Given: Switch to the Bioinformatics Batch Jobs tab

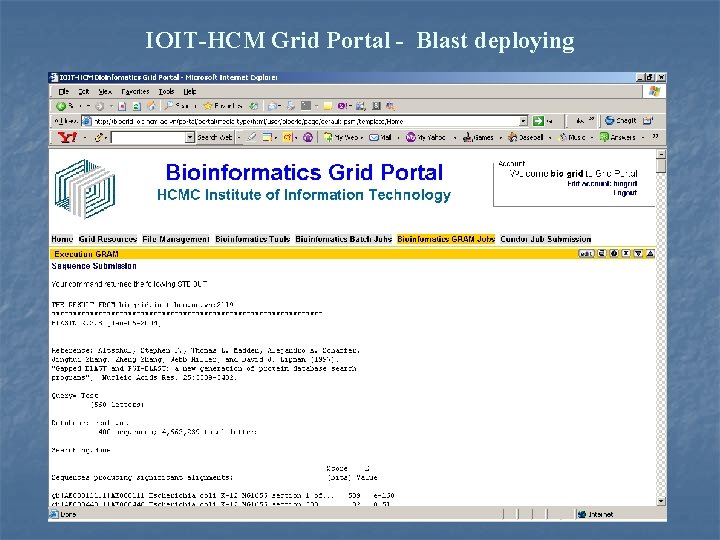Looking at the screenshot, I should (343, 239).
